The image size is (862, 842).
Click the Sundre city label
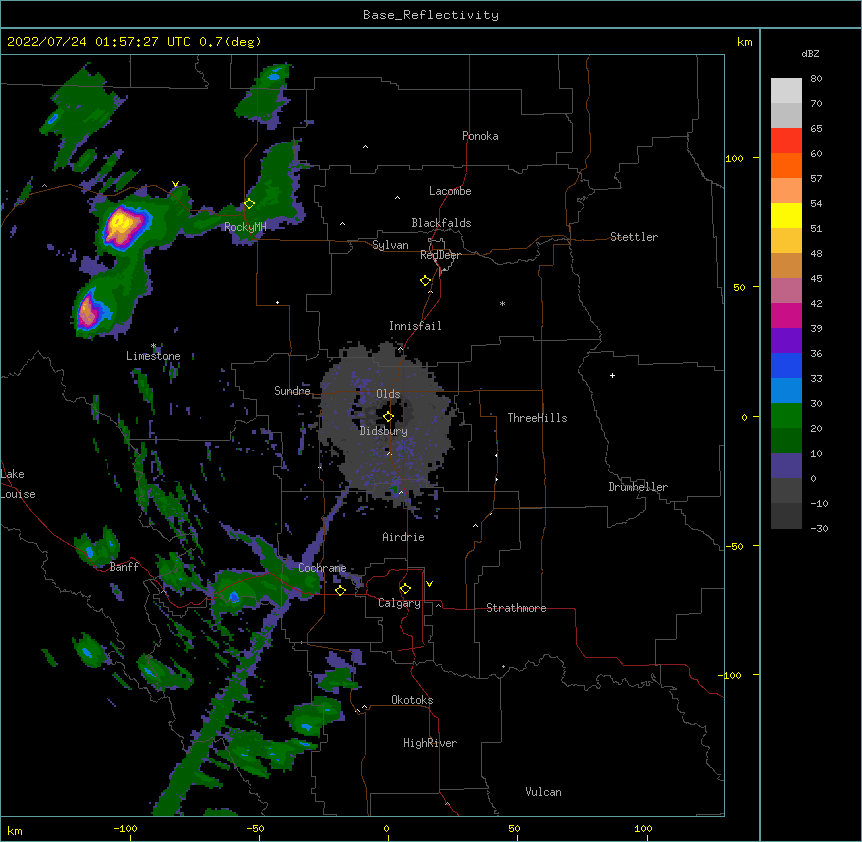(292, 391)
